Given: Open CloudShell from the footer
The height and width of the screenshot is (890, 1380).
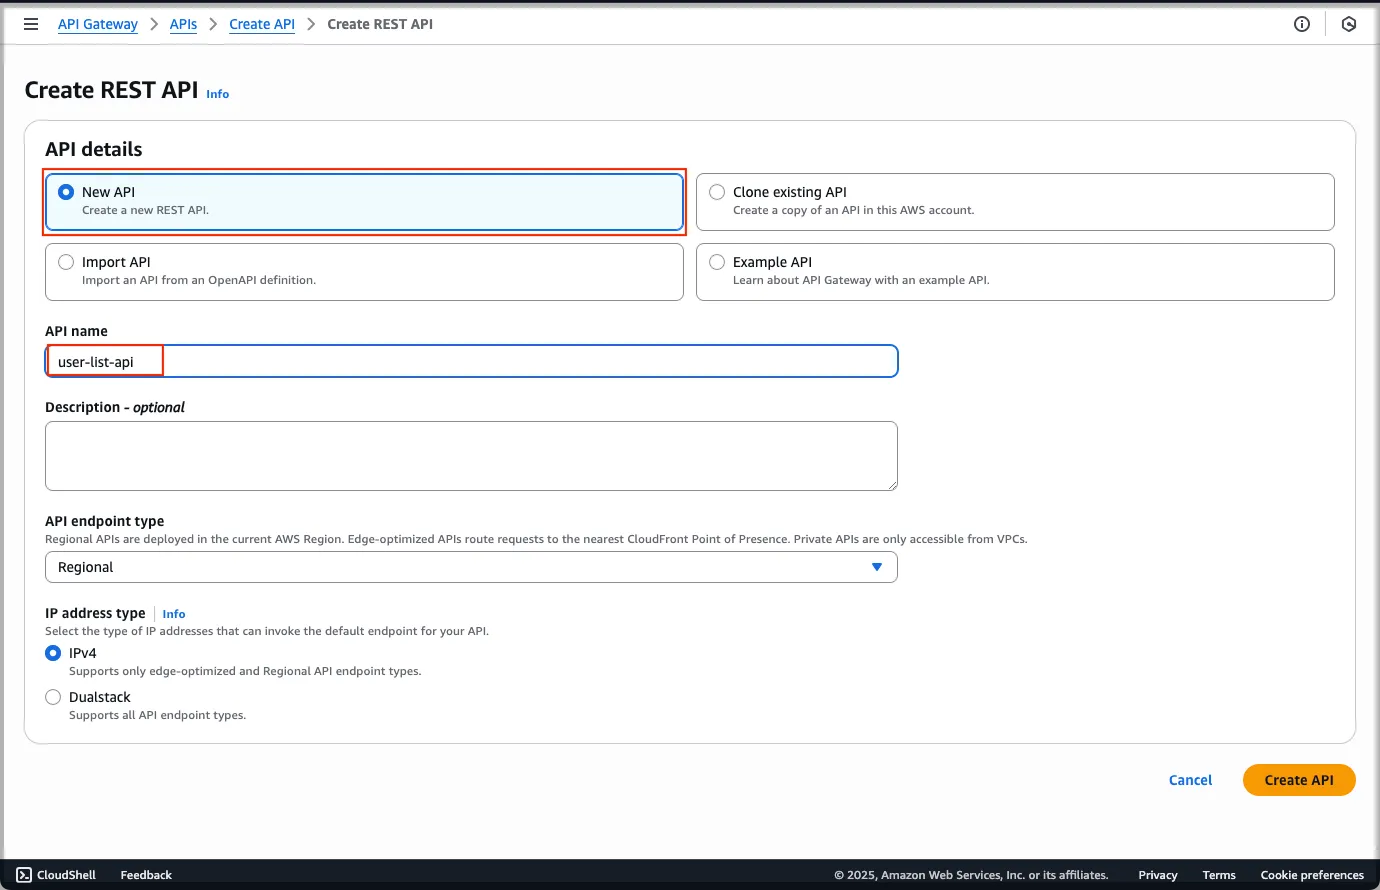Looking at the screenshot, I should pyautogui.click(x=57, y=875).
